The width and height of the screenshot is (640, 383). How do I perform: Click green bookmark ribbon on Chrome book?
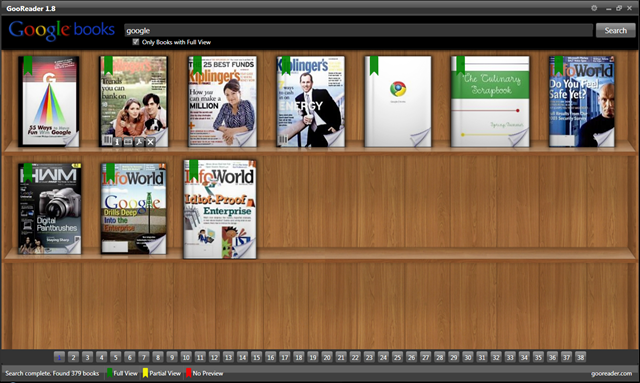coord(374,65)
